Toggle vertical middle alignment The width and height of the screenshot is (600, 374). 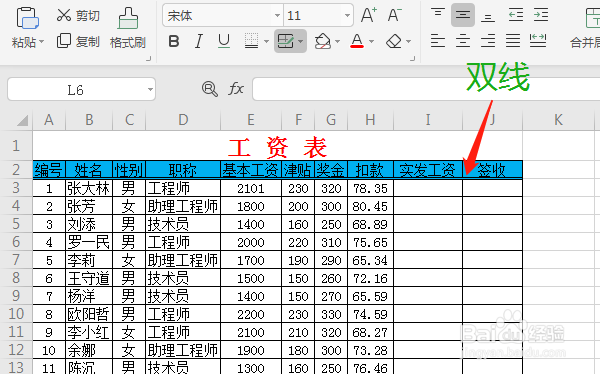click(463, 15)
